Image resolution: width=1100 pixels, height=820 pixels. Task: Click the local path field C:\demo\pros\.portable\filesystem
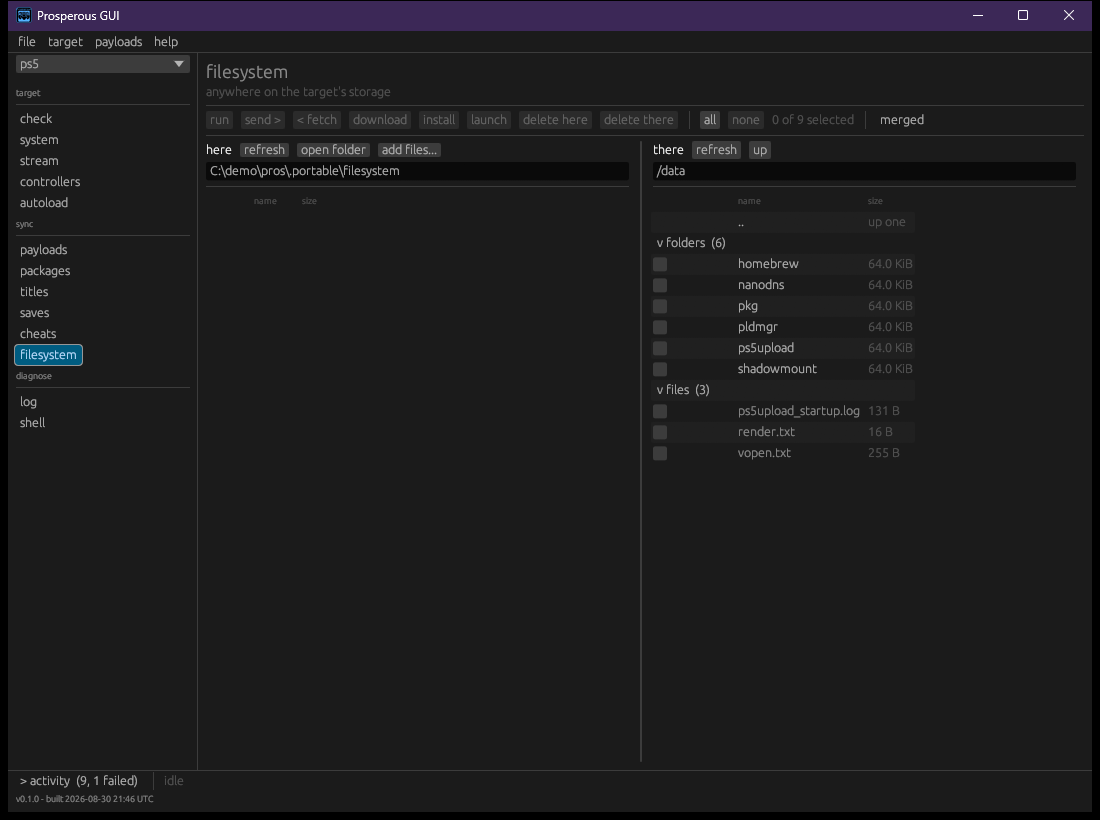click(x=417, y=171)
